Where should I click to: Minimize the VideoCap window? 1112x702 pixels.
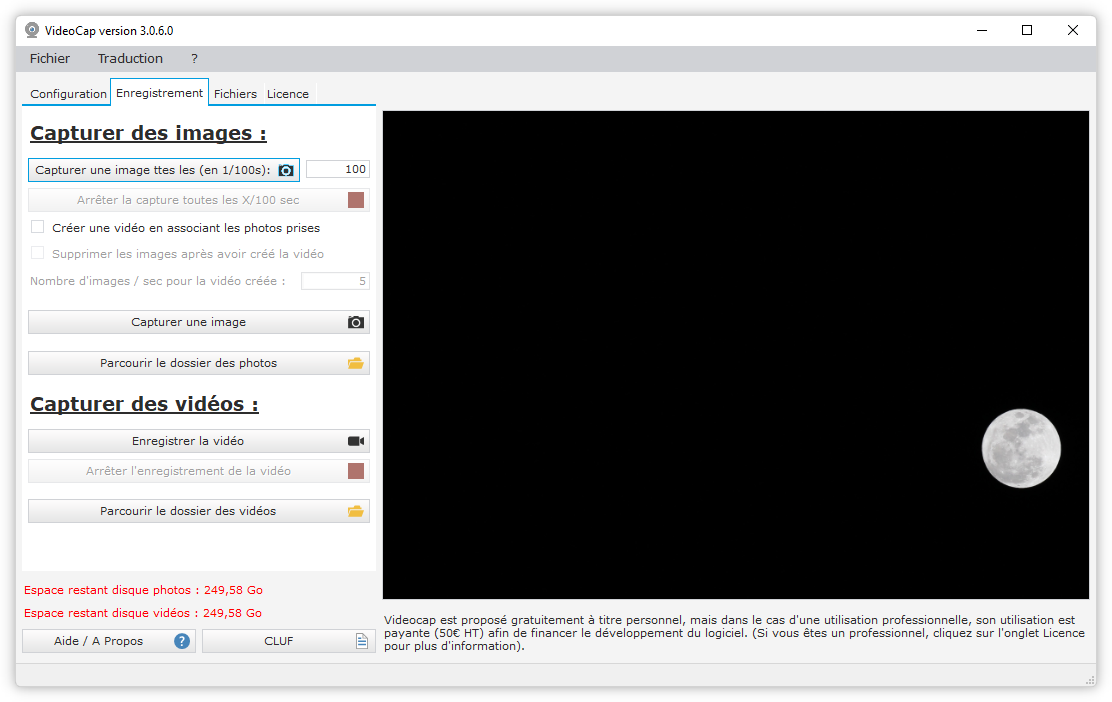(x=982, y=30)
